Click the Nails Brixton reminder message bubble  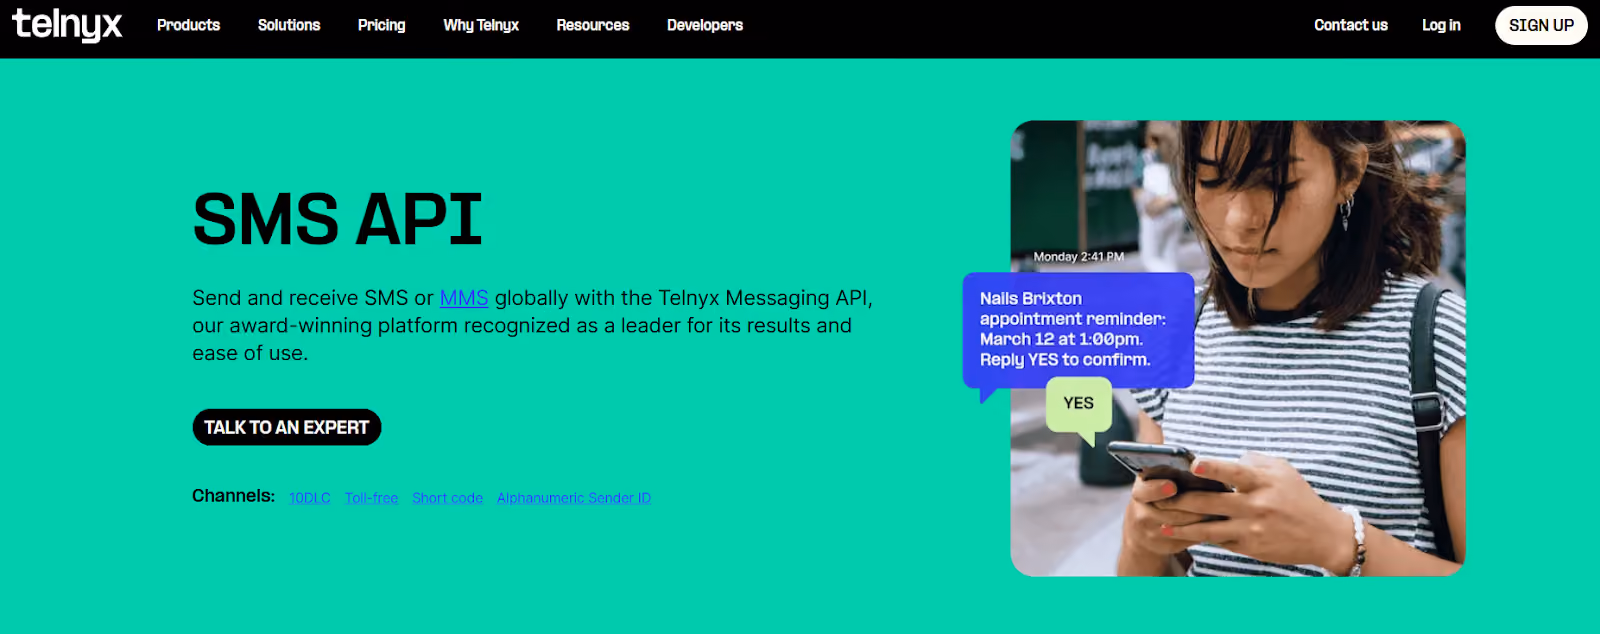coord(1078,331)
